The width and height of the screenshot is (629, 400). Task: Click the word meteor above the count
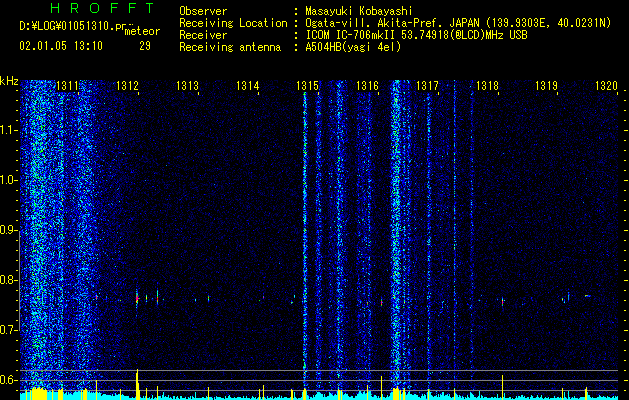pos(142,31)
